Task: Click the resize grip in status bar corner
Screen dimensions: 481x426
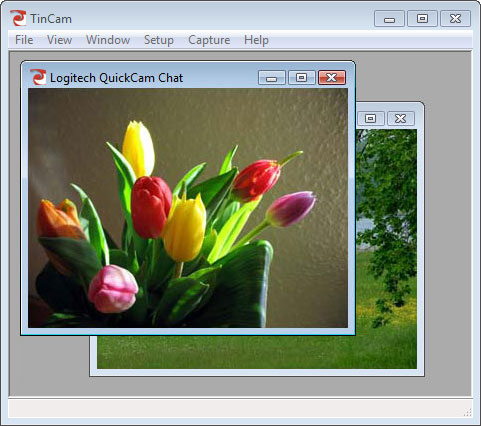Action: pos(467,412)
